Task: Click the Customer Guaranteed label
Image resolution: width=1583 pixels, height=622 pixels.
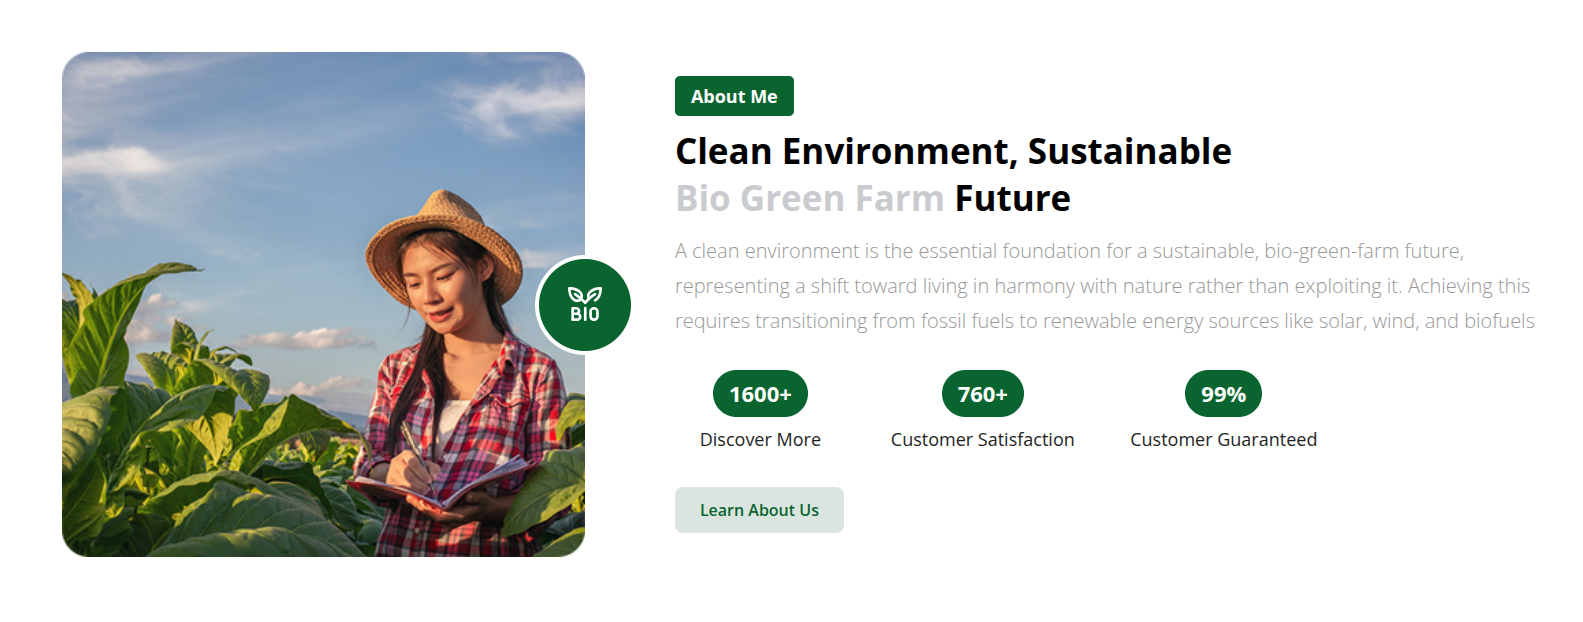Action: pos(1223,440)
